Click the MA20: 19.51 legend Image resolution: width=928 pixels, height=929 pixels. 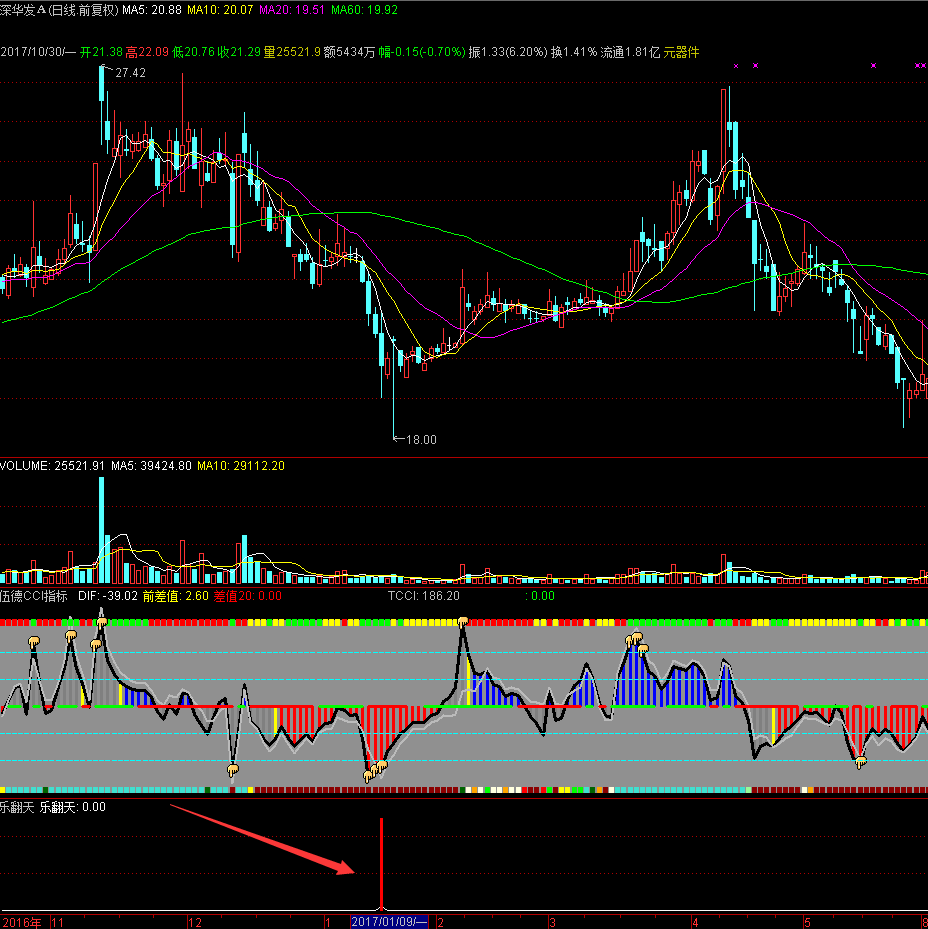(x=292, y=10)
